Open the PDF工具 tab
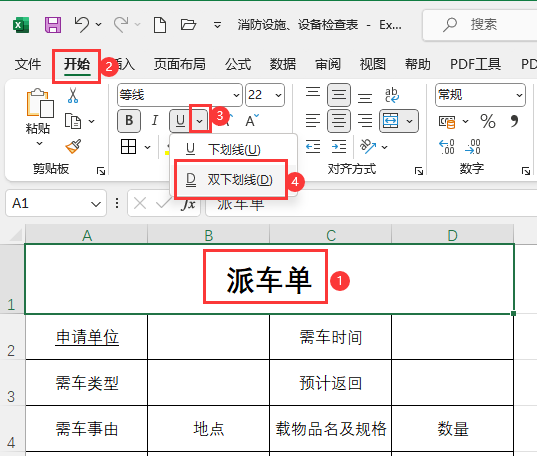This screenshot has height=456, width=537. [x=475, y=64]
